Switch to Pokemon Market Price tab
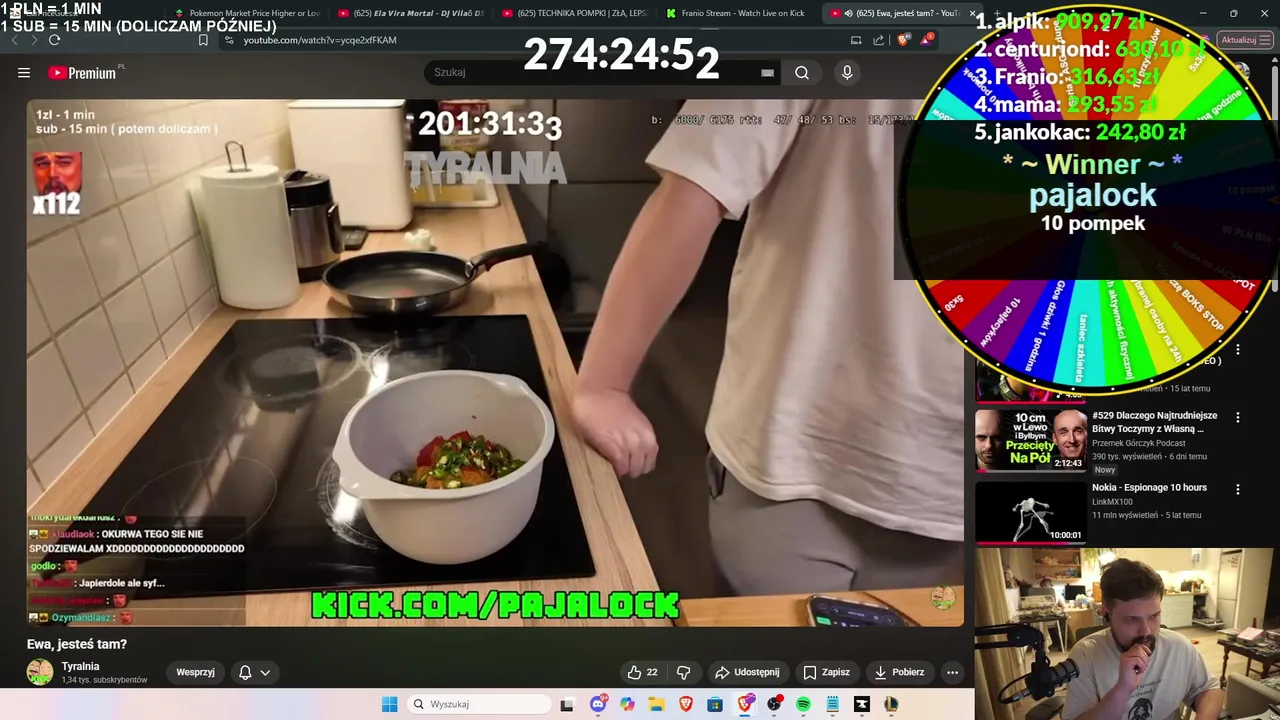The width and height of the screenshot is (1280, 720). pos(247,13)
